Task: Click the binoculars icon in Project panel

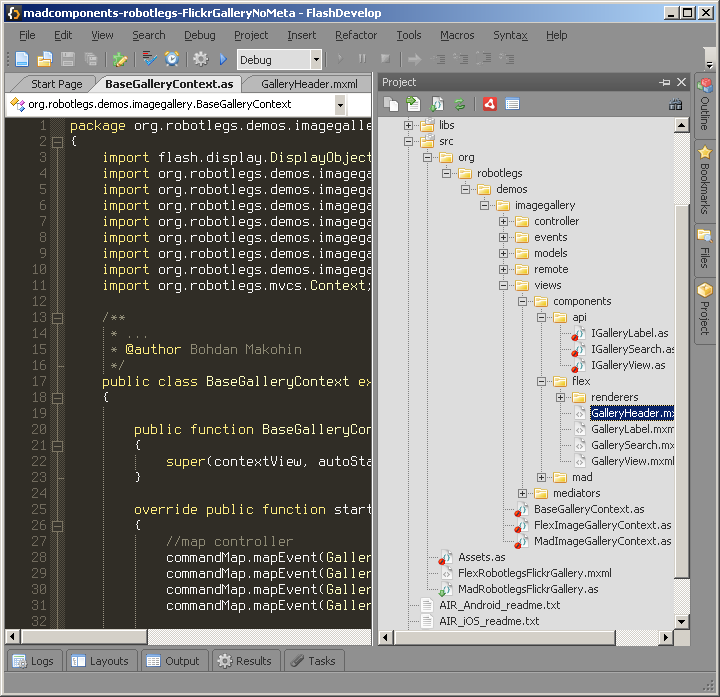Action: coord(676,103)
